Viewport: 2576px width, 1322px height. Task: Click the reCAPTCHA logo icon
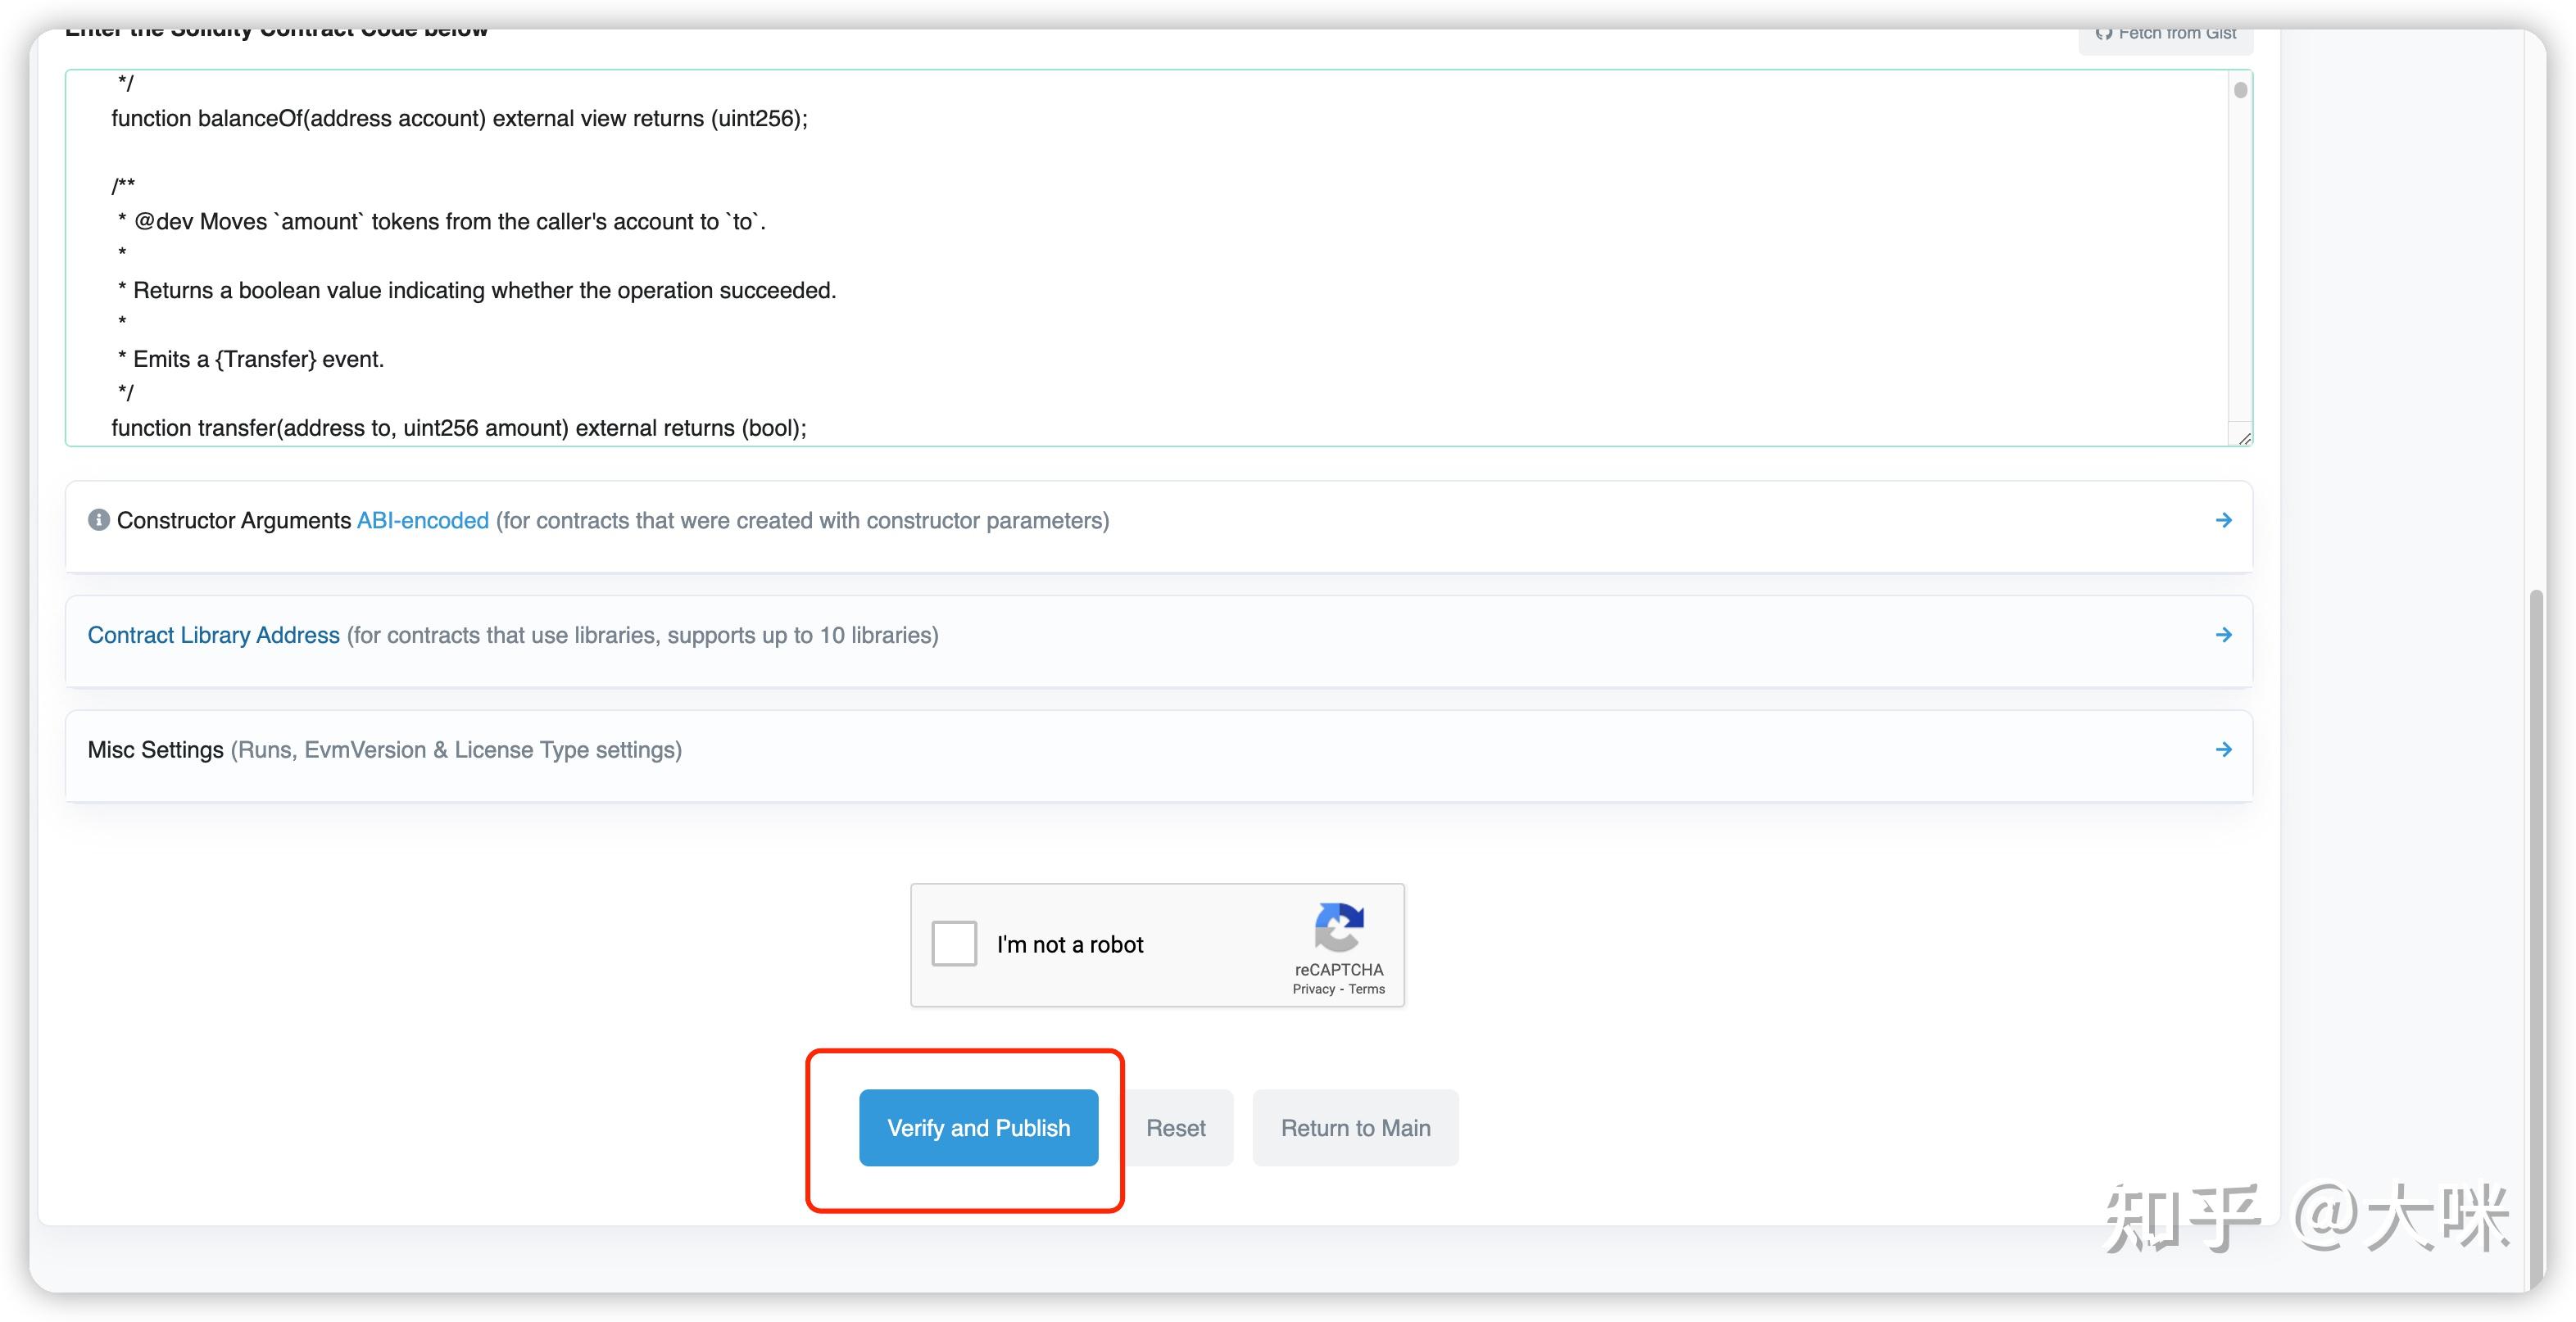(x=1339, y=928)
